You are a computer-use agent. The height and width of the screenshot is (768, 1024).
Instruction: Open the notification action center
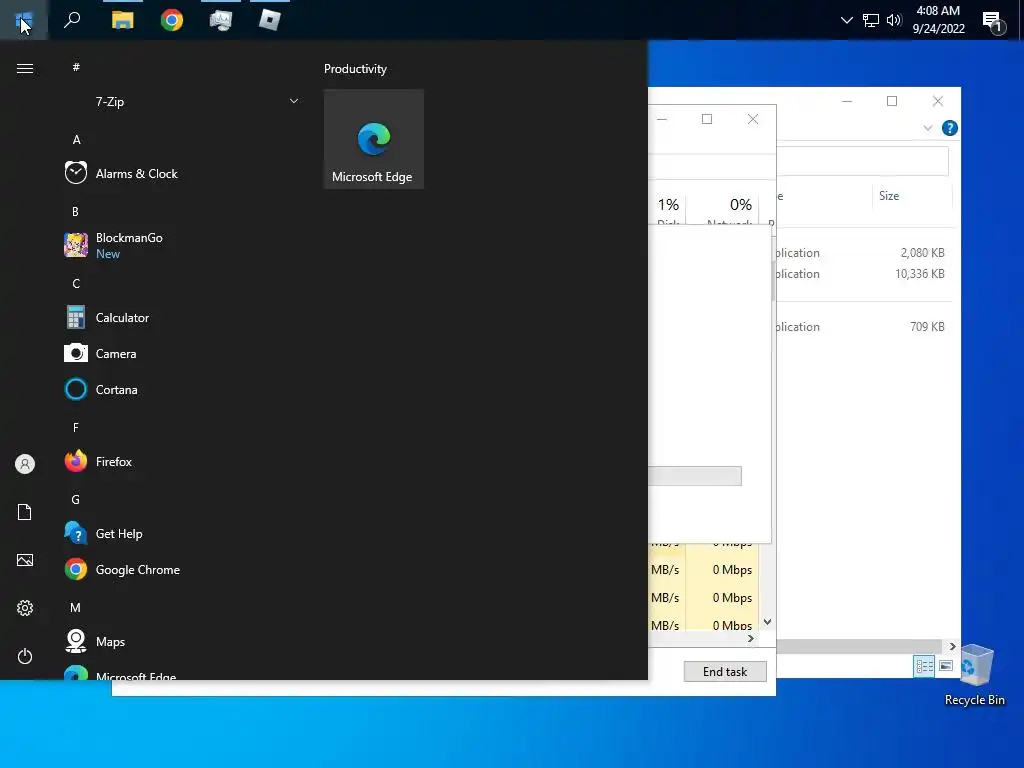click(993, 22)
